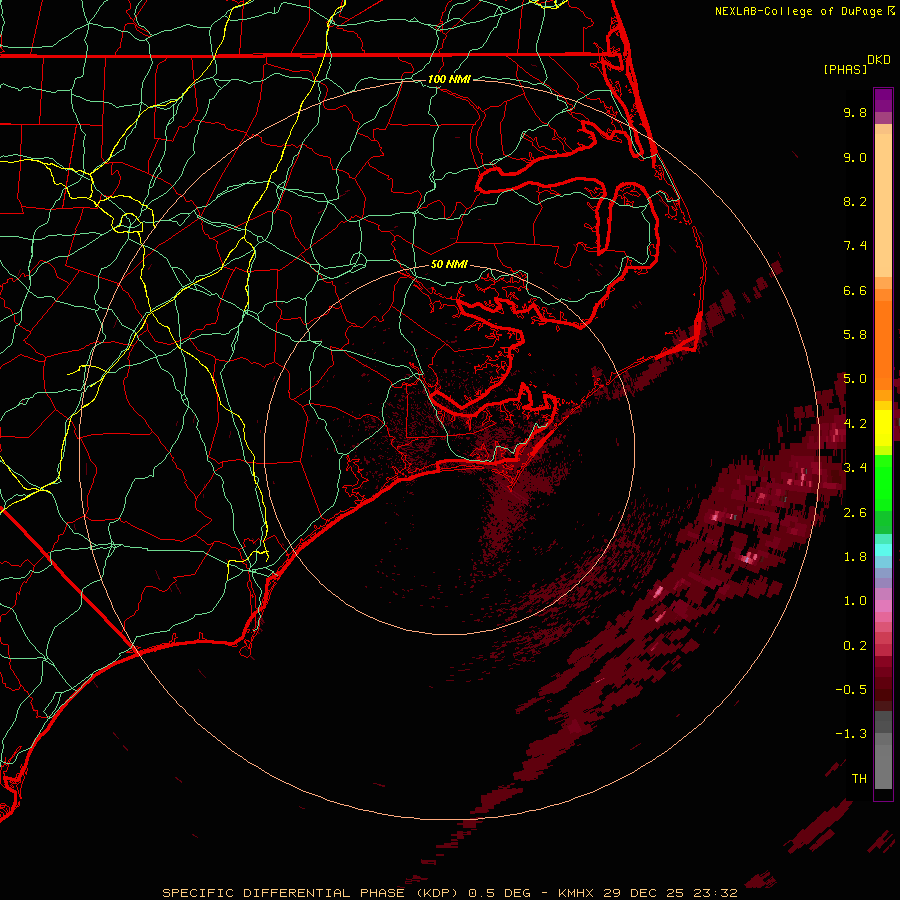Image resolution: width=900 pixels, height=900 pixels.
Task: Select the 9.0 scale value
Action: coord(855,157)
